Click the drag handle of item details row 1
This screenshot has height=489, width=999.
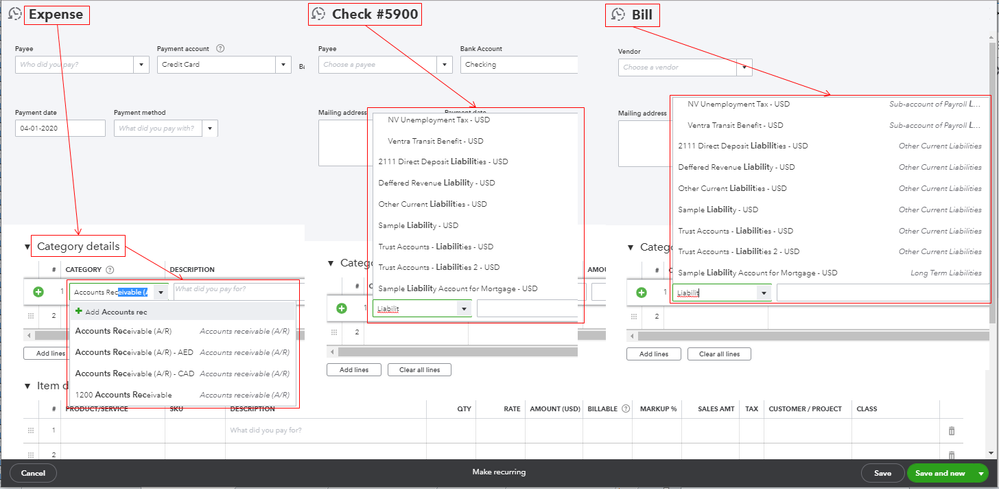[30, 430]
